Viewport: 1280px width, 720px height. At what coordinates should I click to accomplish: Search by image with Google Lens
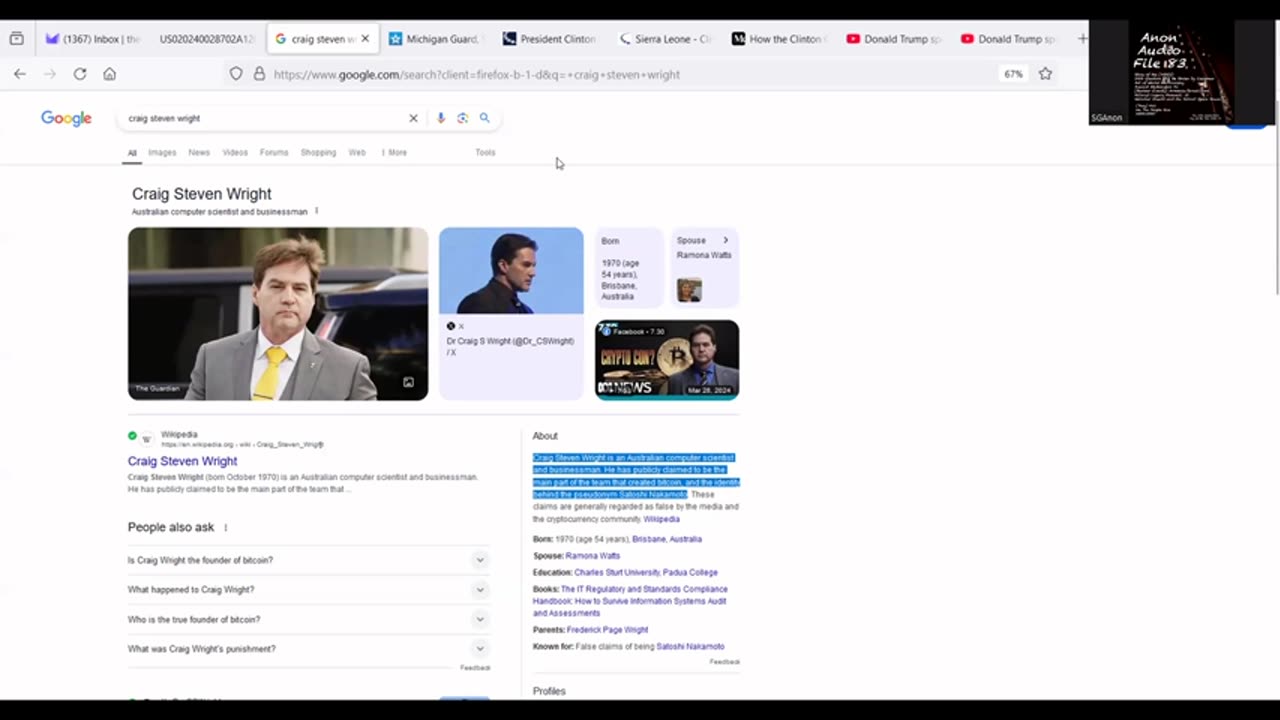point(462,118)
